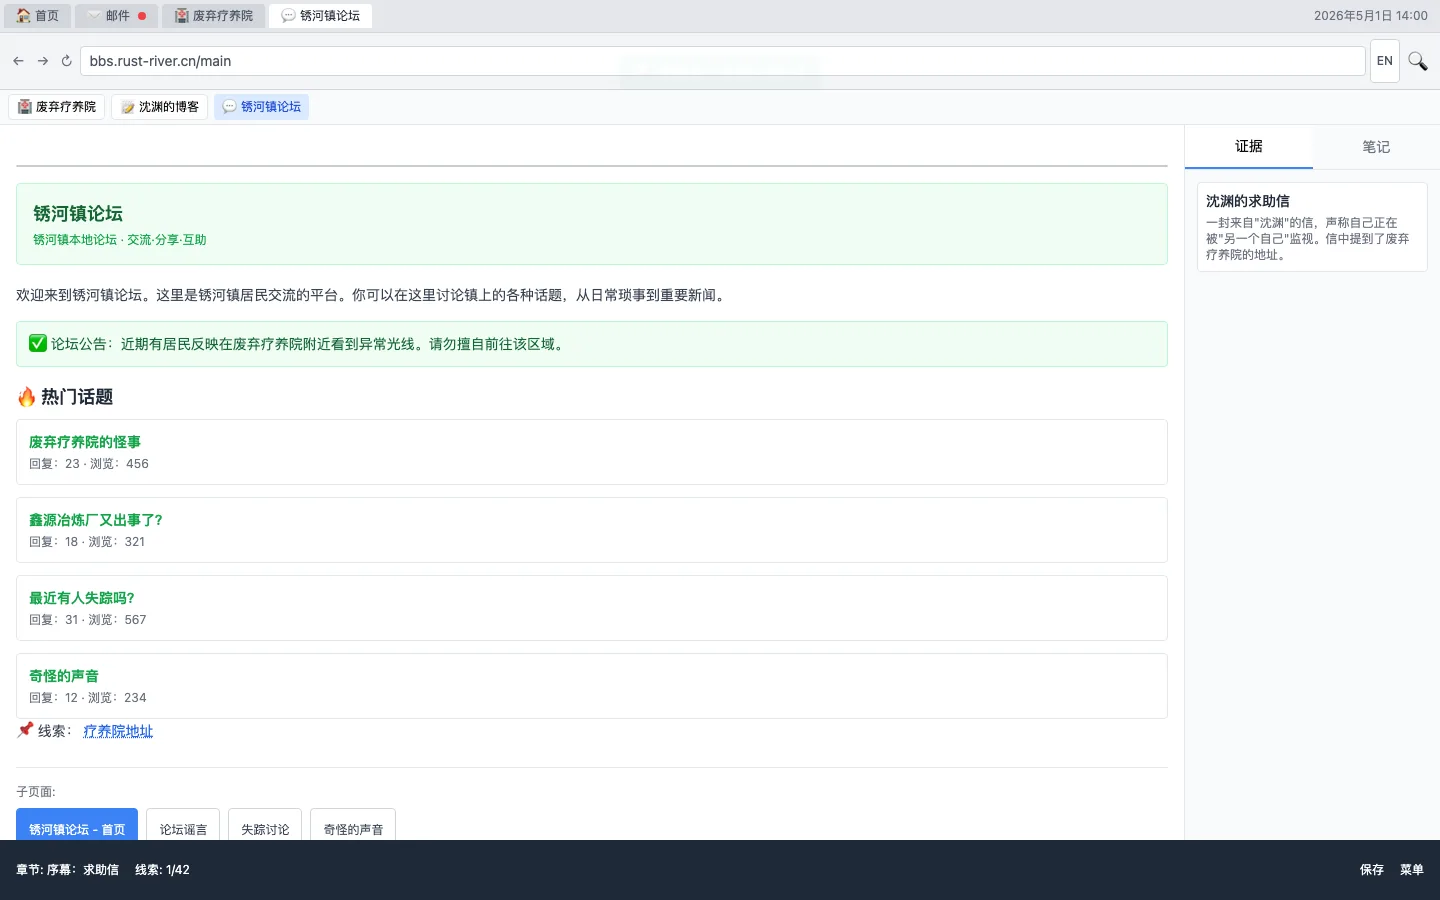Open search with magnifying glass icon
1440x900 pixels.
click(1417, 61)
